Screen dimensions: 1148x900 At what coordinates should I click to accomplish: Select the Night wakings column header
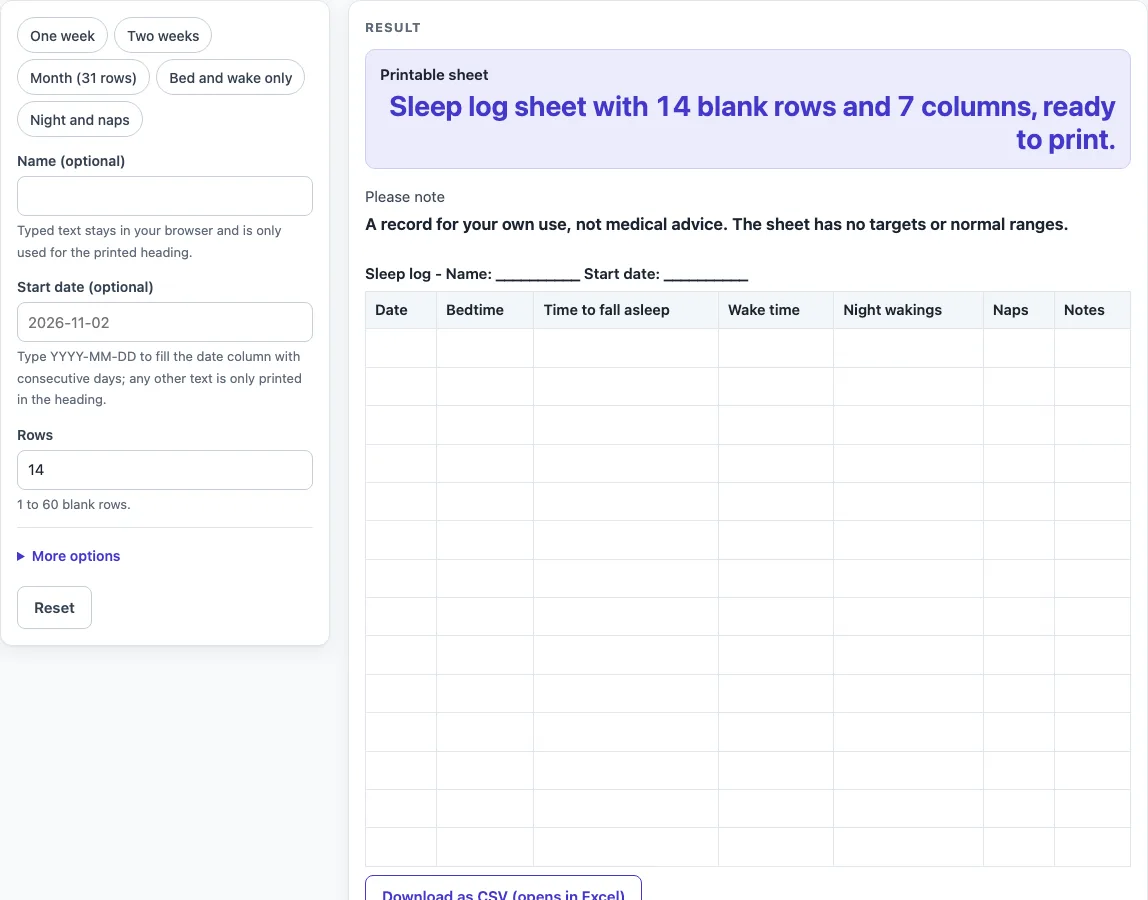pyautogui.click(x=909, y=310)
